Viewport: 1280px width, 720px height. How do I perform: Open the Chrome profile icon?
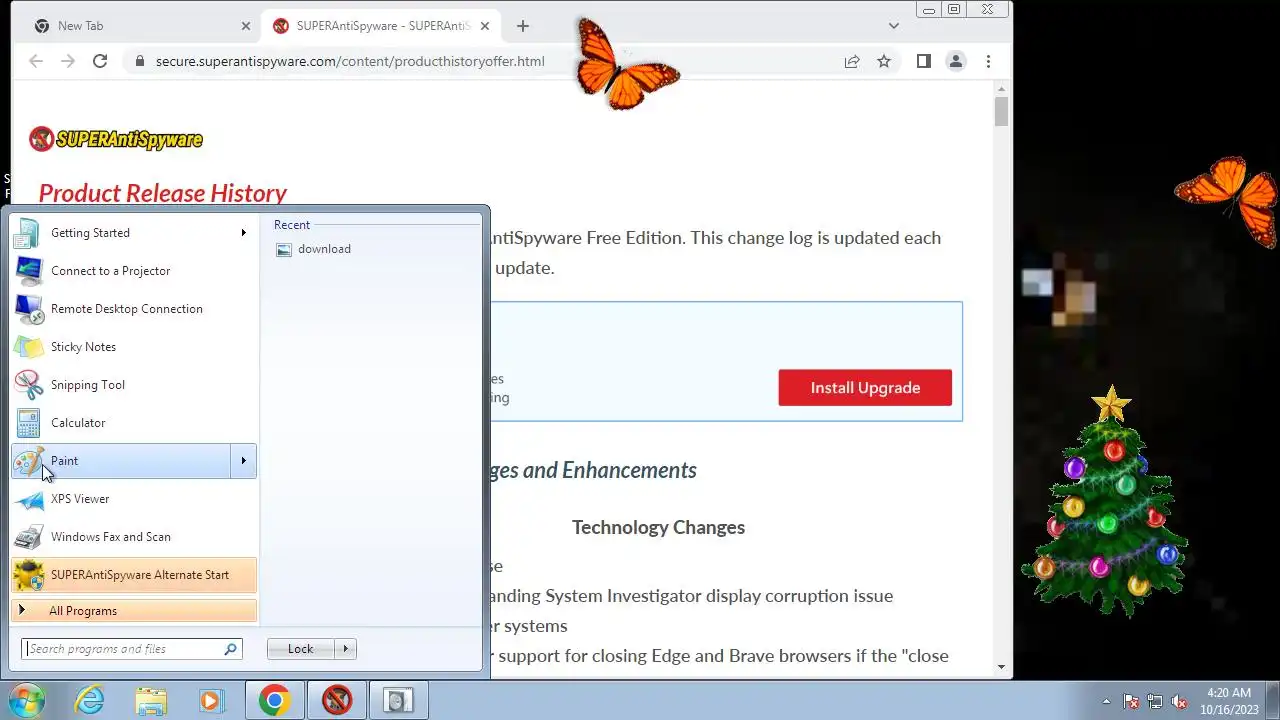[956, 61]
